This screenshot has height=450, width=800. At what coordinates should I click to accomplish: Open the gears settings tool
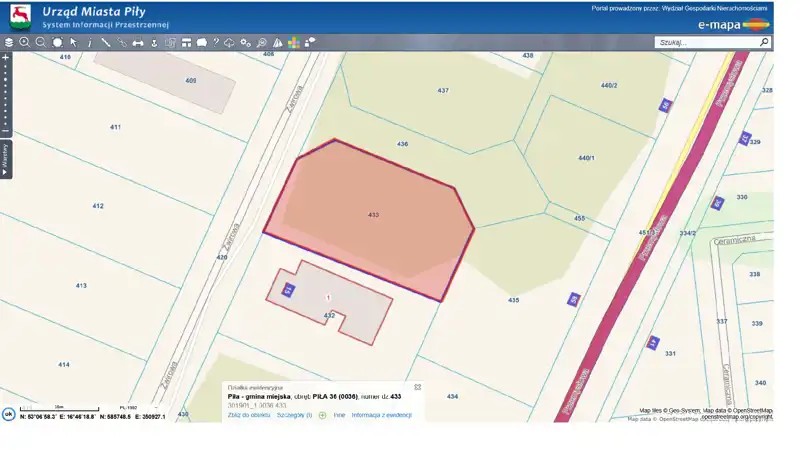coord(245,43)
